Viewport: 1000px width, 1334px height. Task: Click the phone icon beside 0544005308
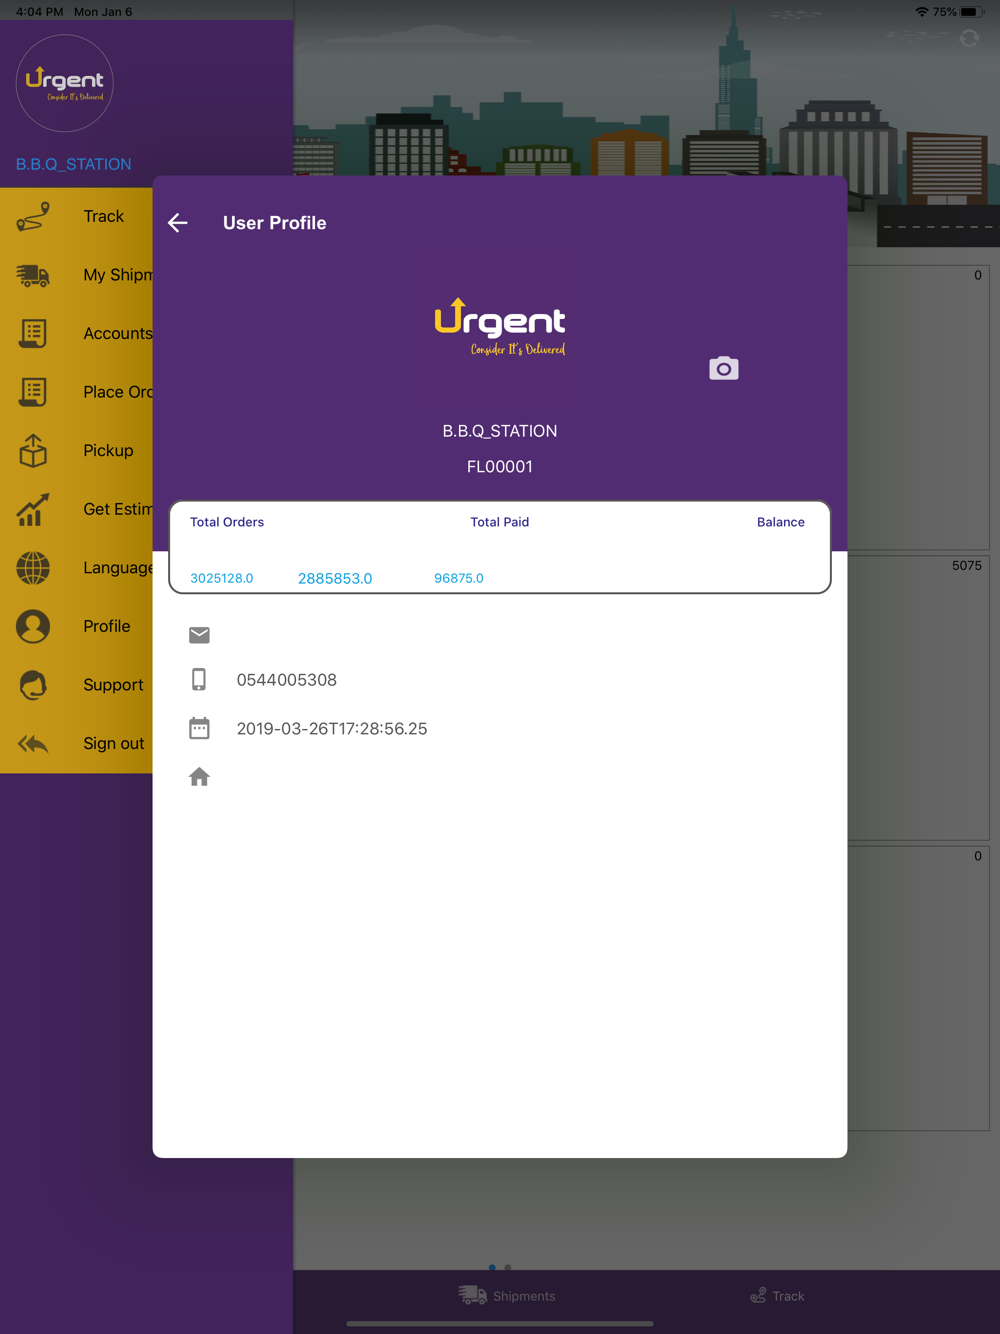199,680
